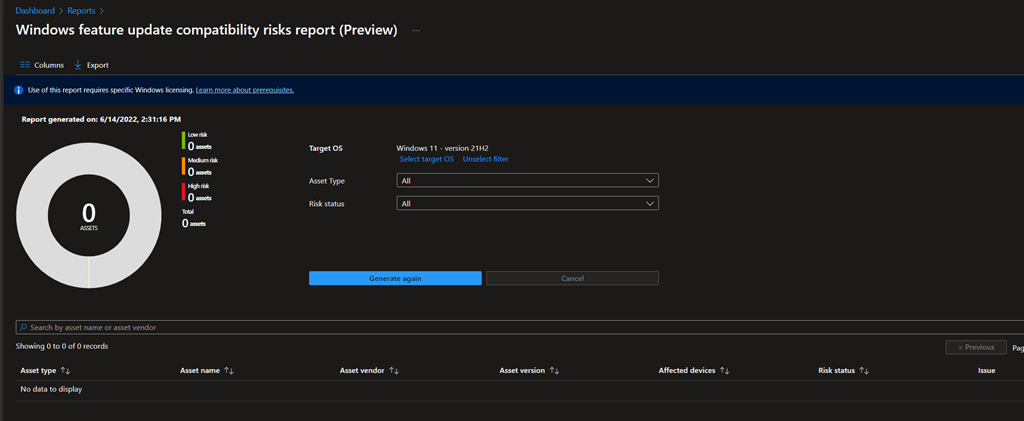Click the Export download icon
Screen dimensions: 1024x421
point(79,65)
